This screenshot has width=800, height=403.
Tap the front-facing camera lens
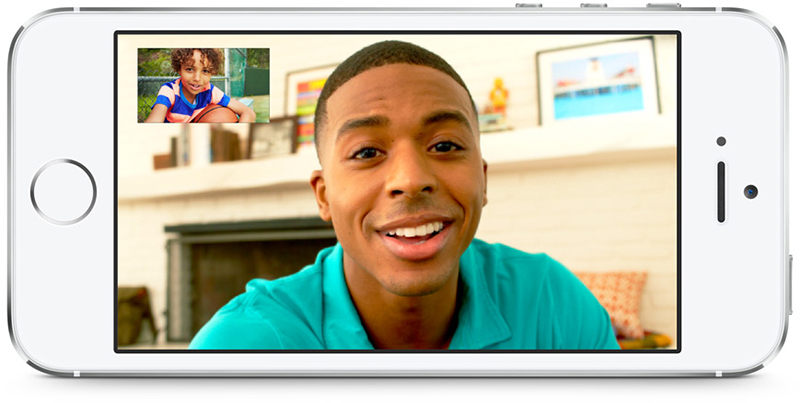[750, 191]
